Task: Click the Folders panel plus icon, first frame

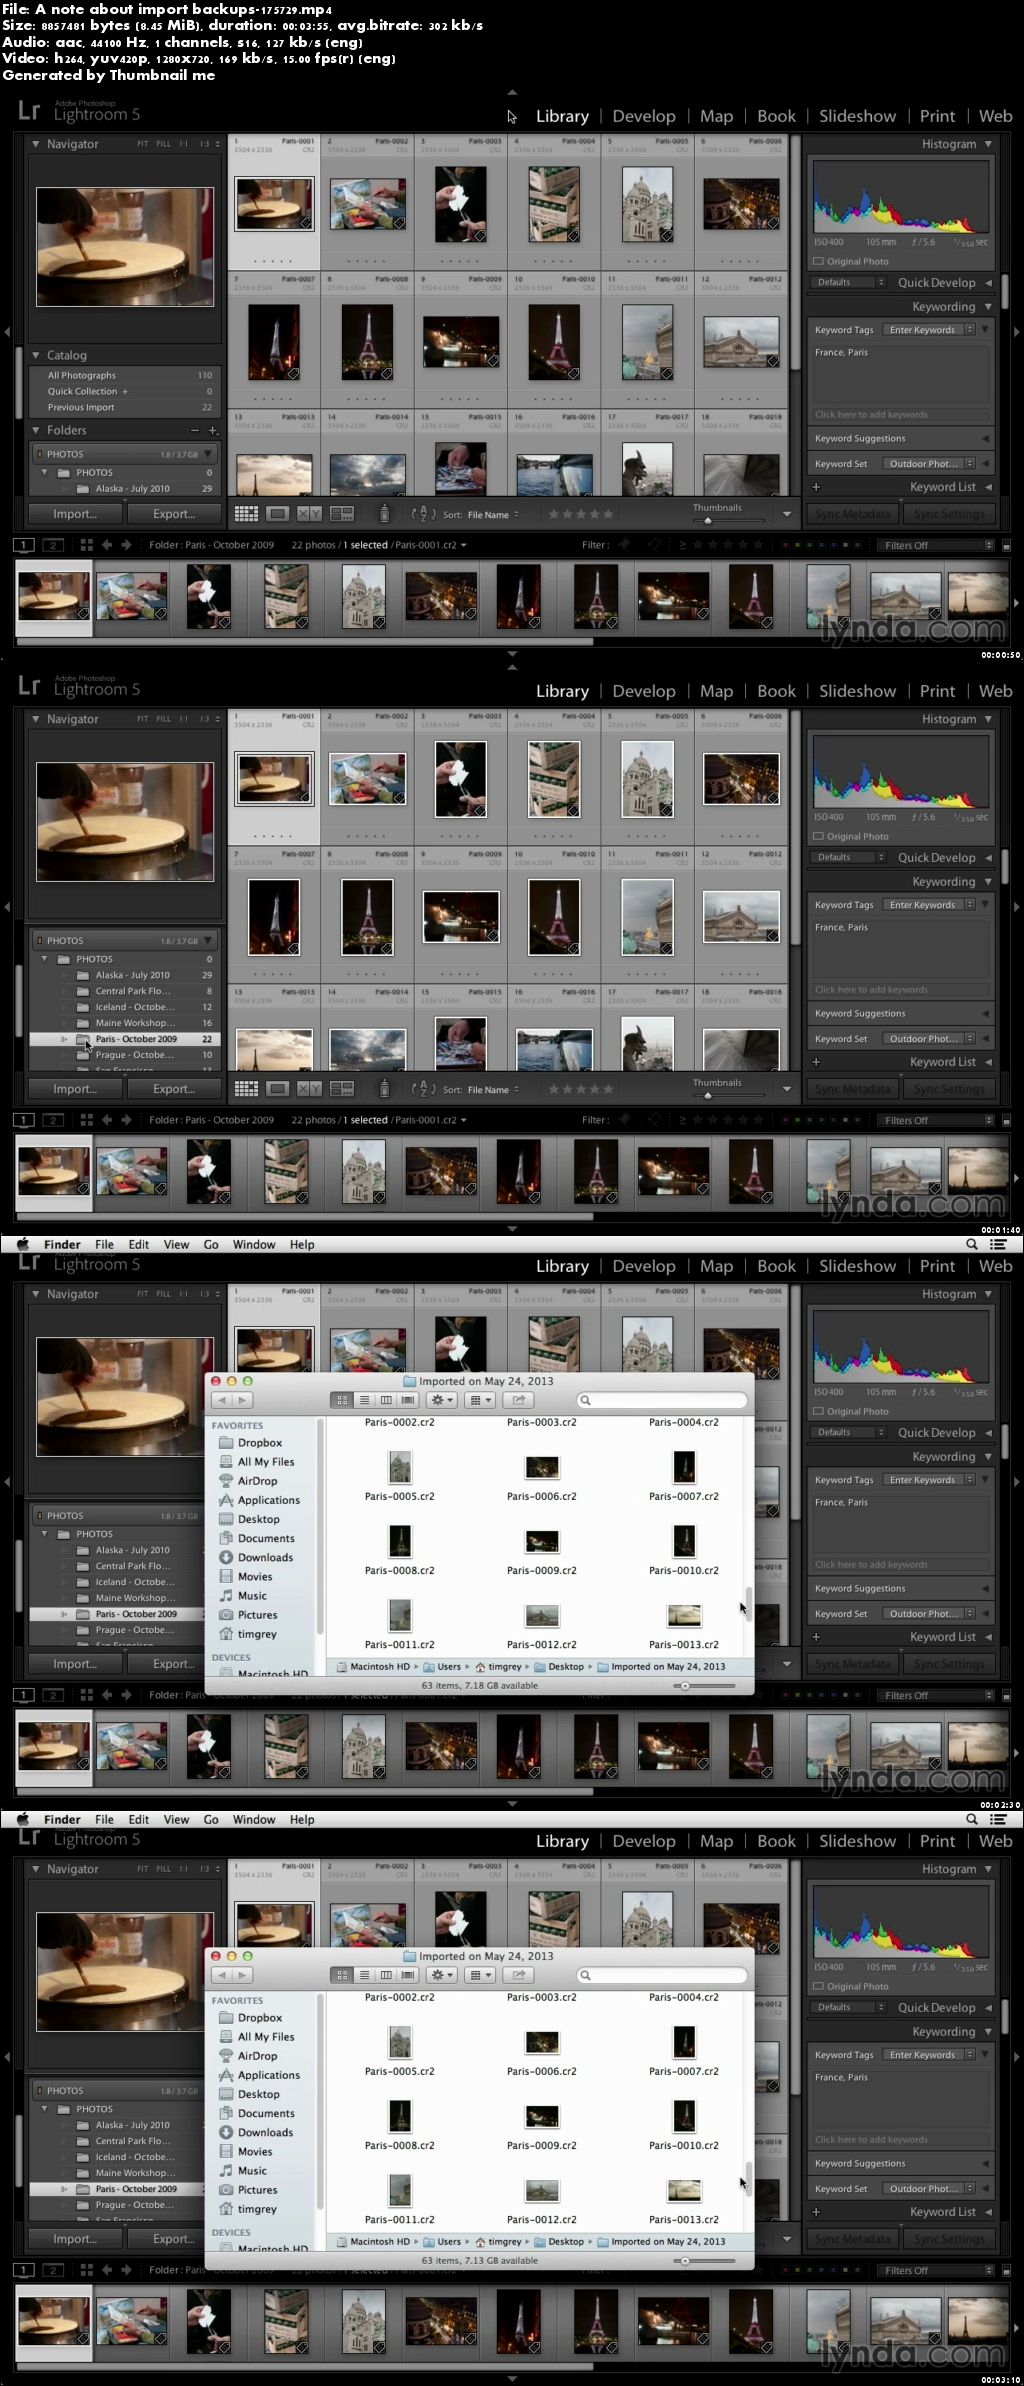Action: point(213,430)
